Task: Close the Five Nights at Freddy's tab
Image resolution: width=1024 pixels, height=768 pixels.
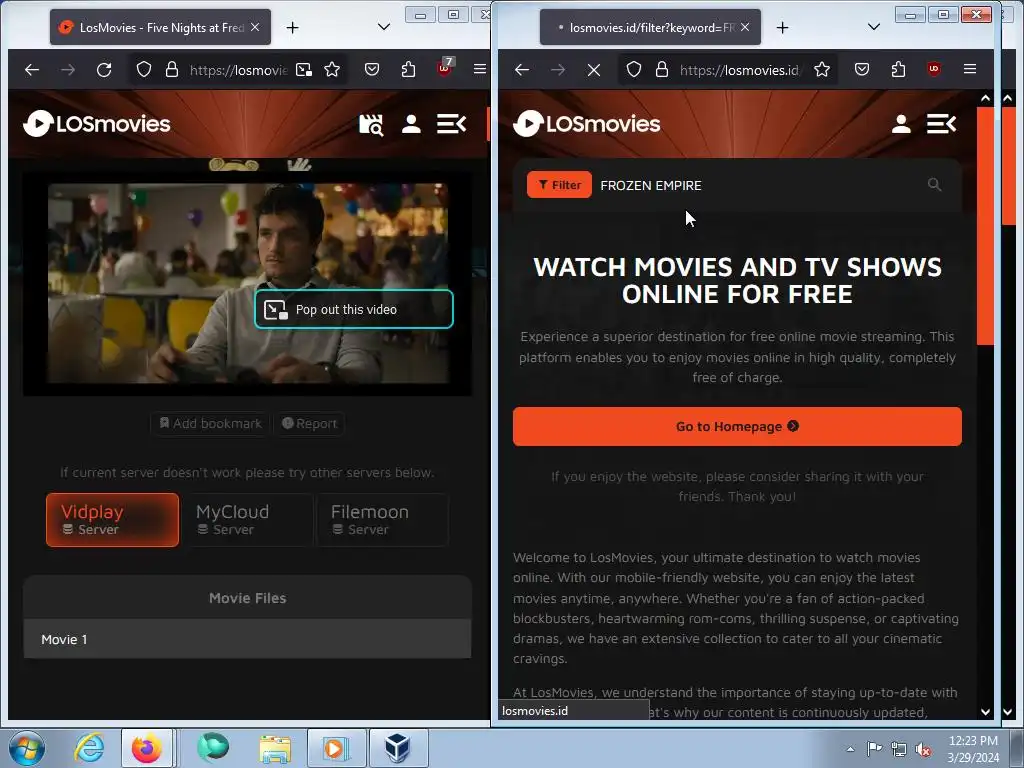Action: 255,27
